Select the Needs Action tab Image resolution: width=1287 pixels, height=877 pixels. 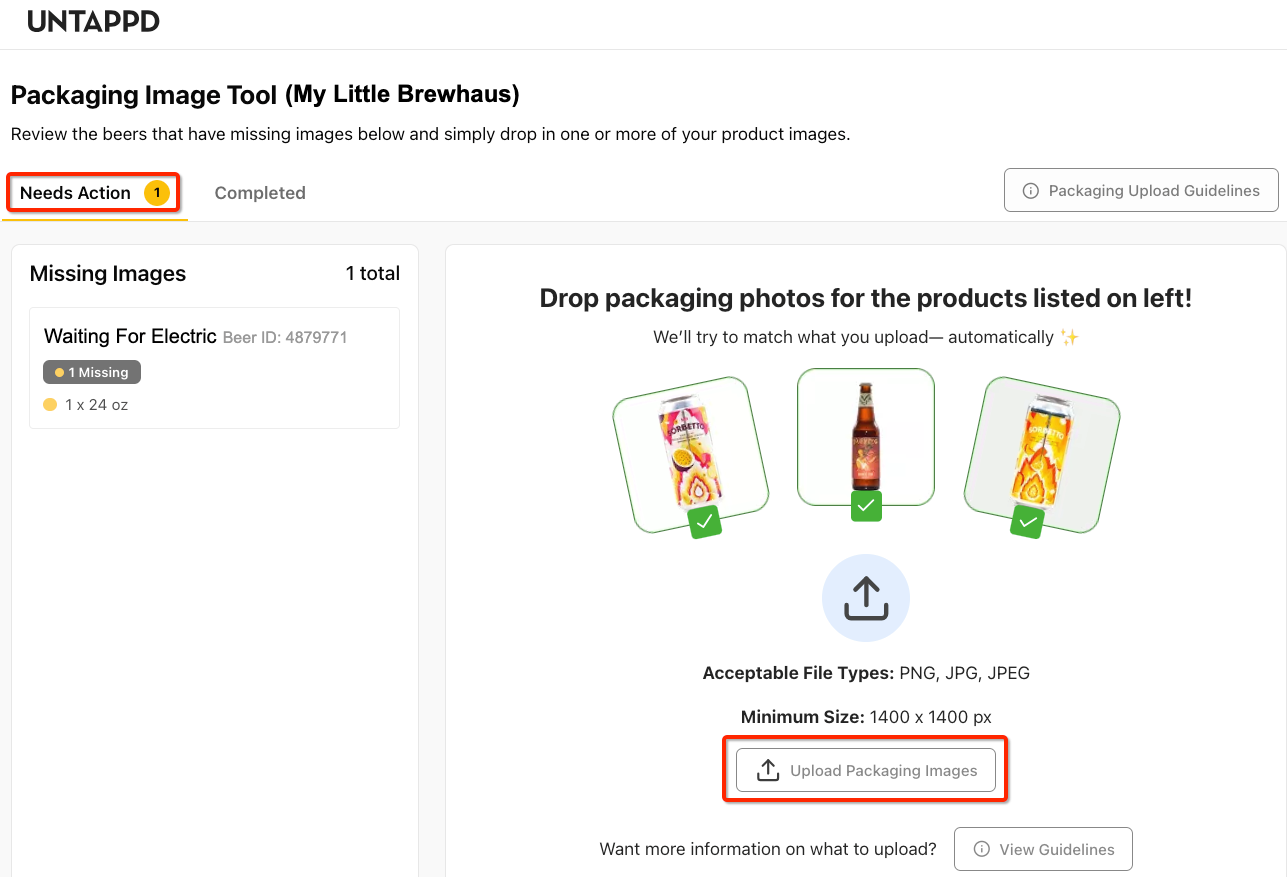[76, 193]
